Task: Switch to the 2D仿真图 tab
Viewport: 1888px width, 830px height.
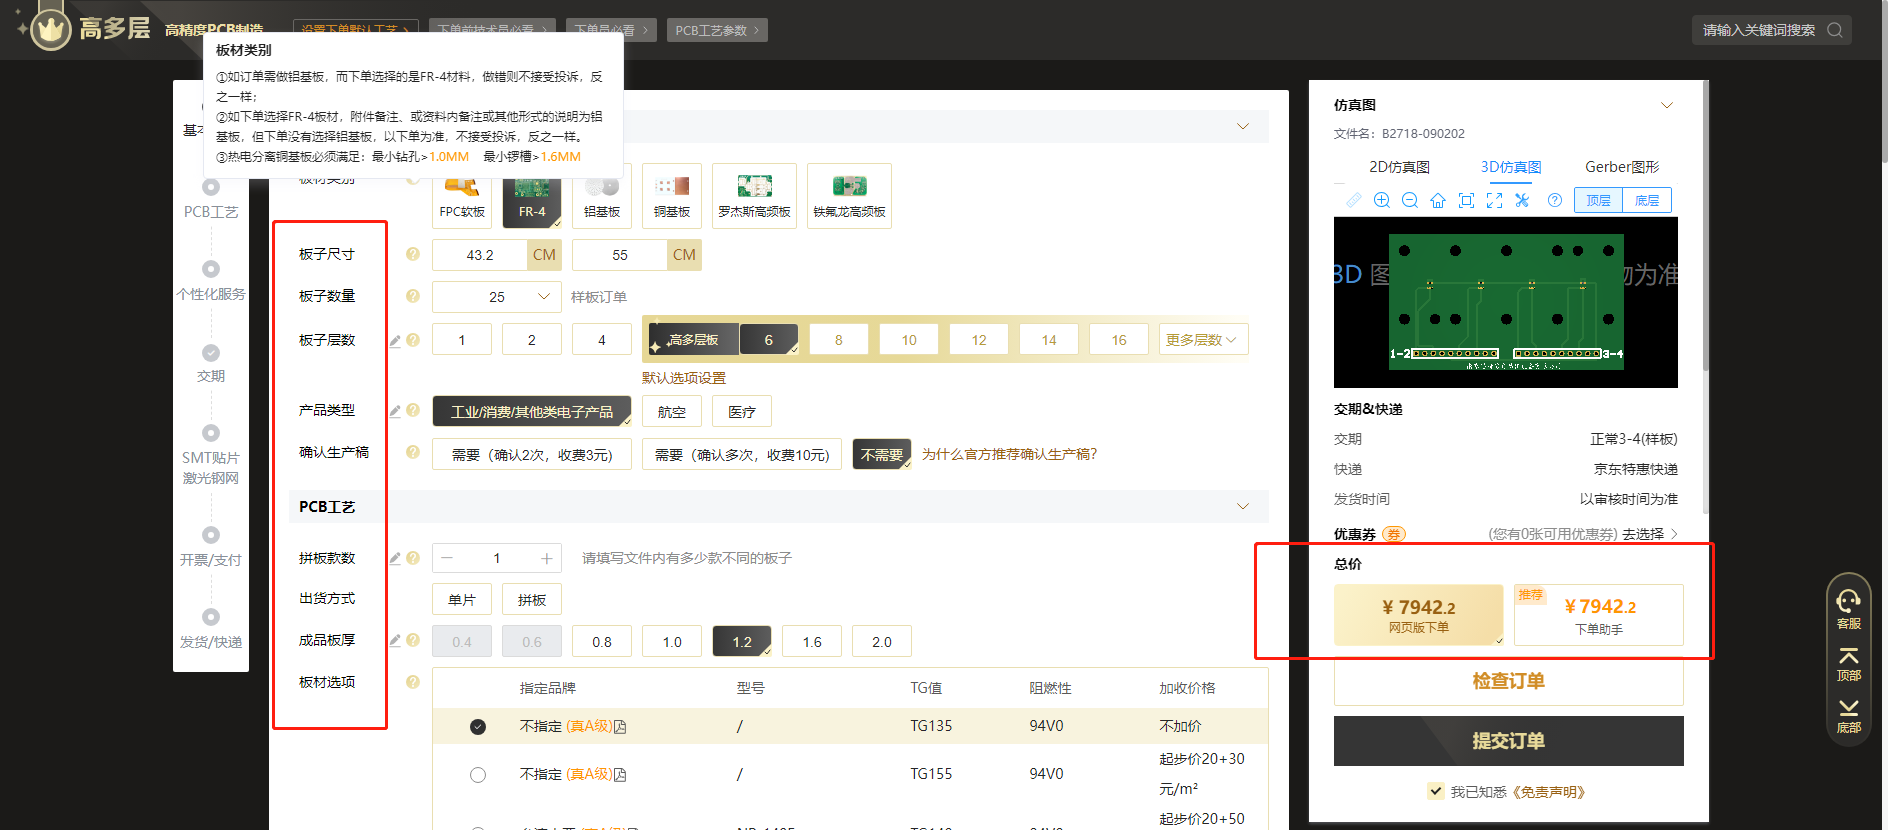Action: pyautogui.click(x=1399, y=167)
